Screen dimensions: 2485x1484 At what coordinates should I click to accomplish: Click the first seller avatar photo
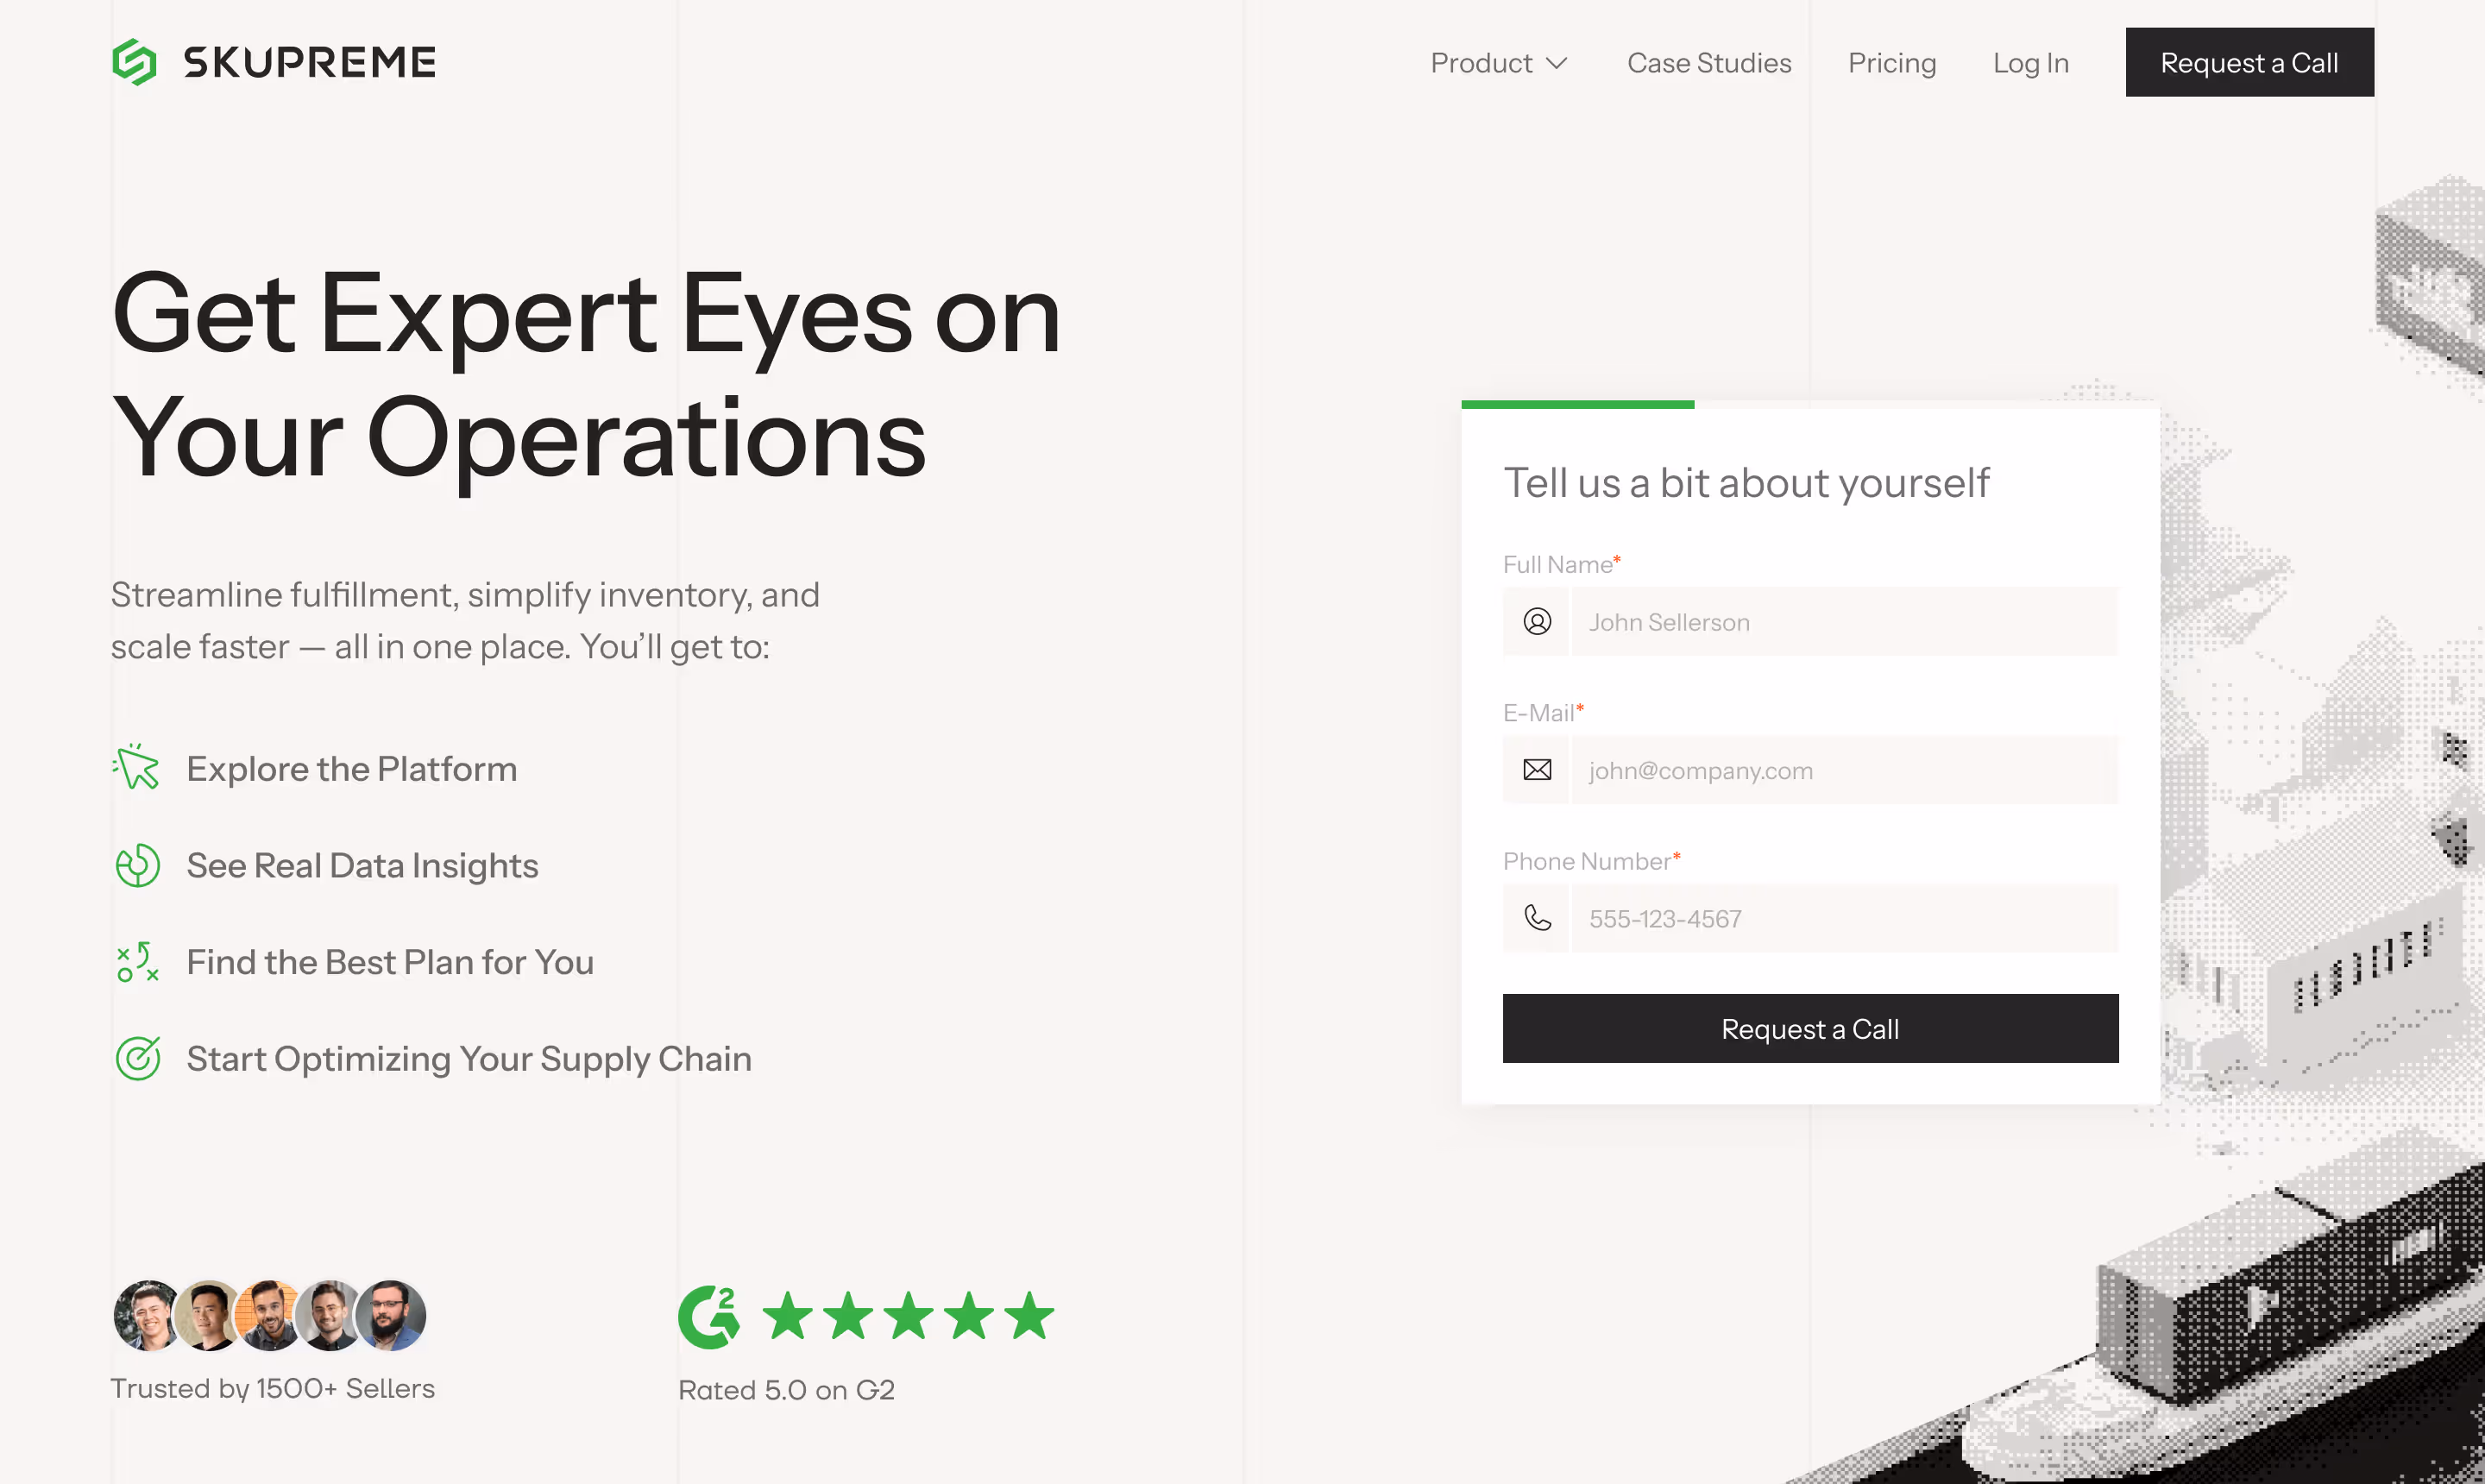click(x=146, y=1316)
